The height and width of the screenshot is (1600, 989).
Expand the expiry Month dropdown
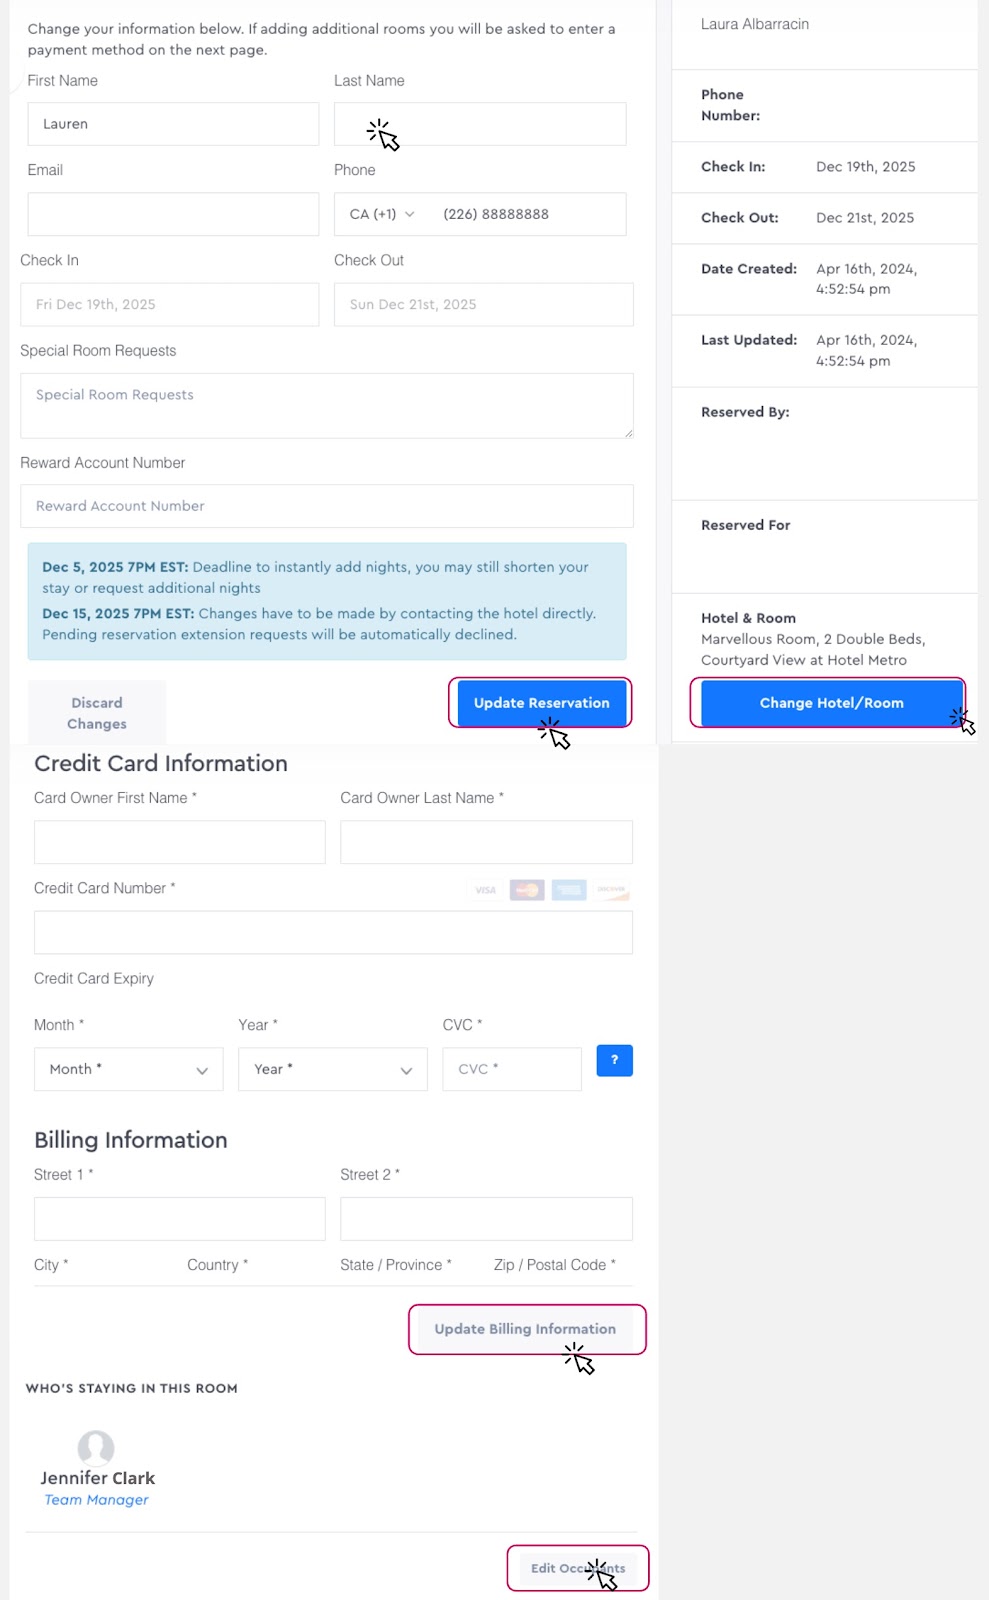128,1069
